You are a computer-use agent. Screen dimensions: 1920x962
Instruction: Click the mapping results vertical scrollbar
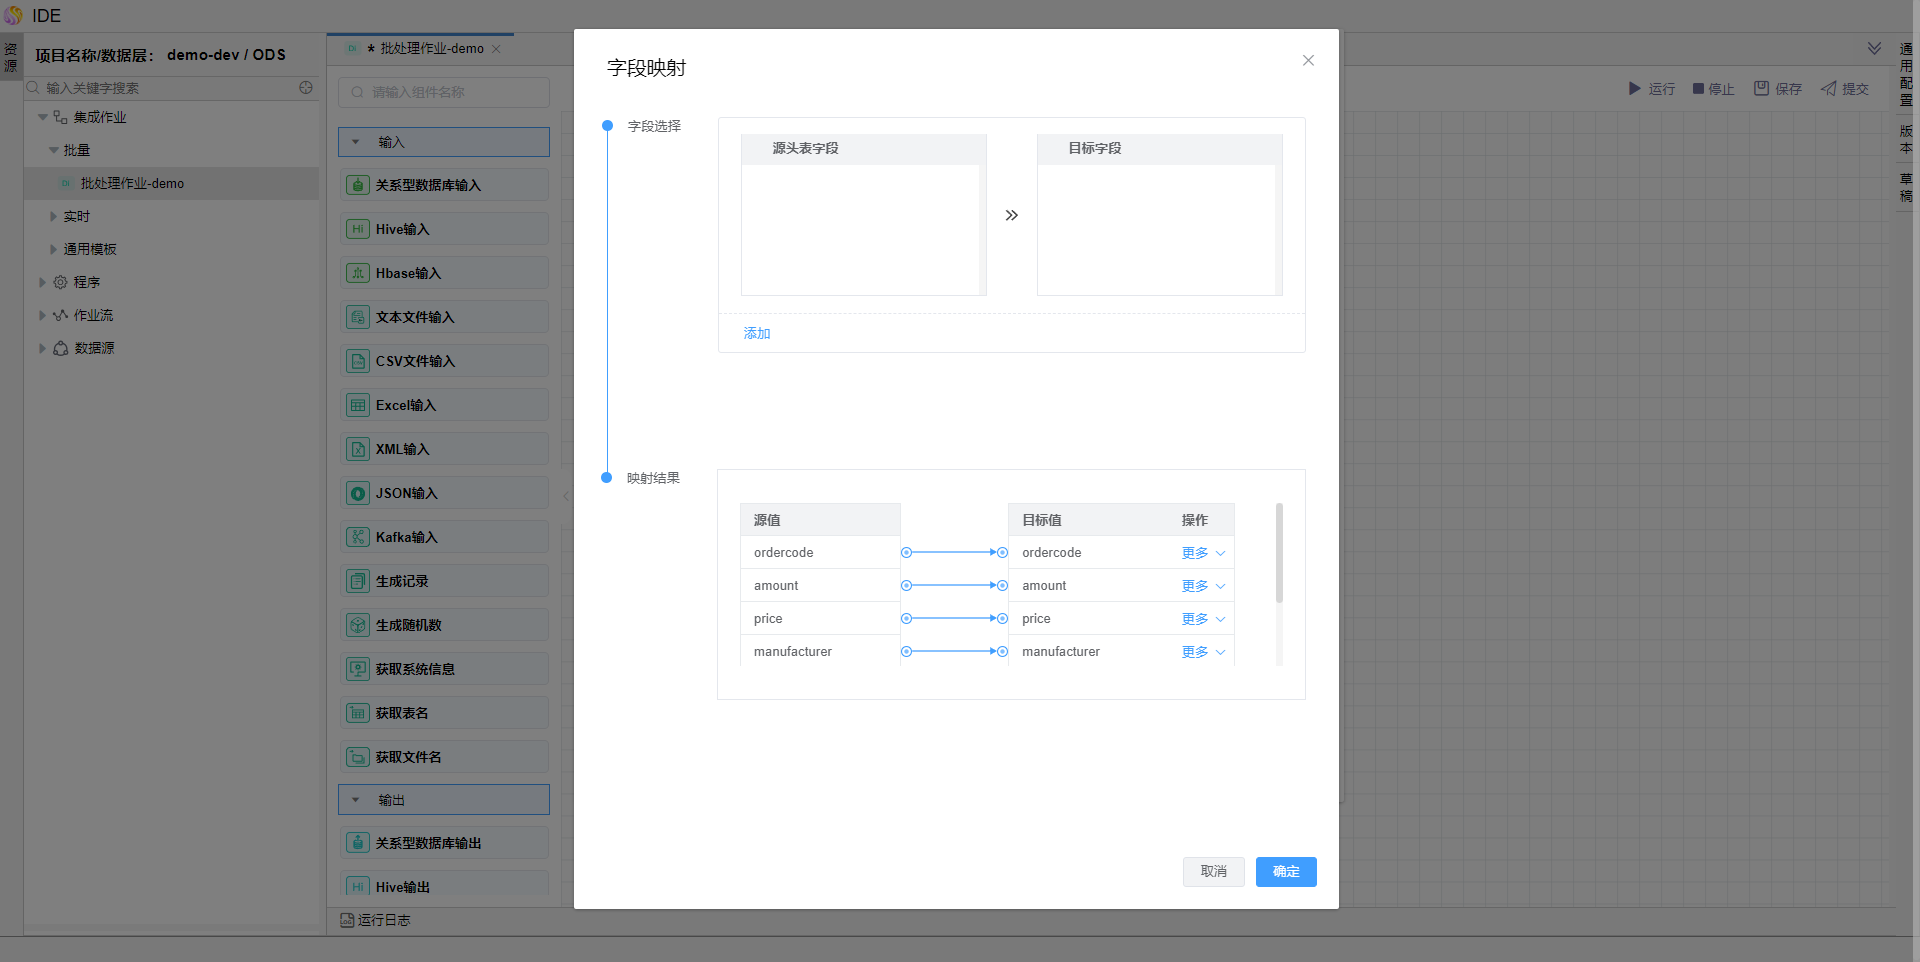click(x=1279, y=553)
